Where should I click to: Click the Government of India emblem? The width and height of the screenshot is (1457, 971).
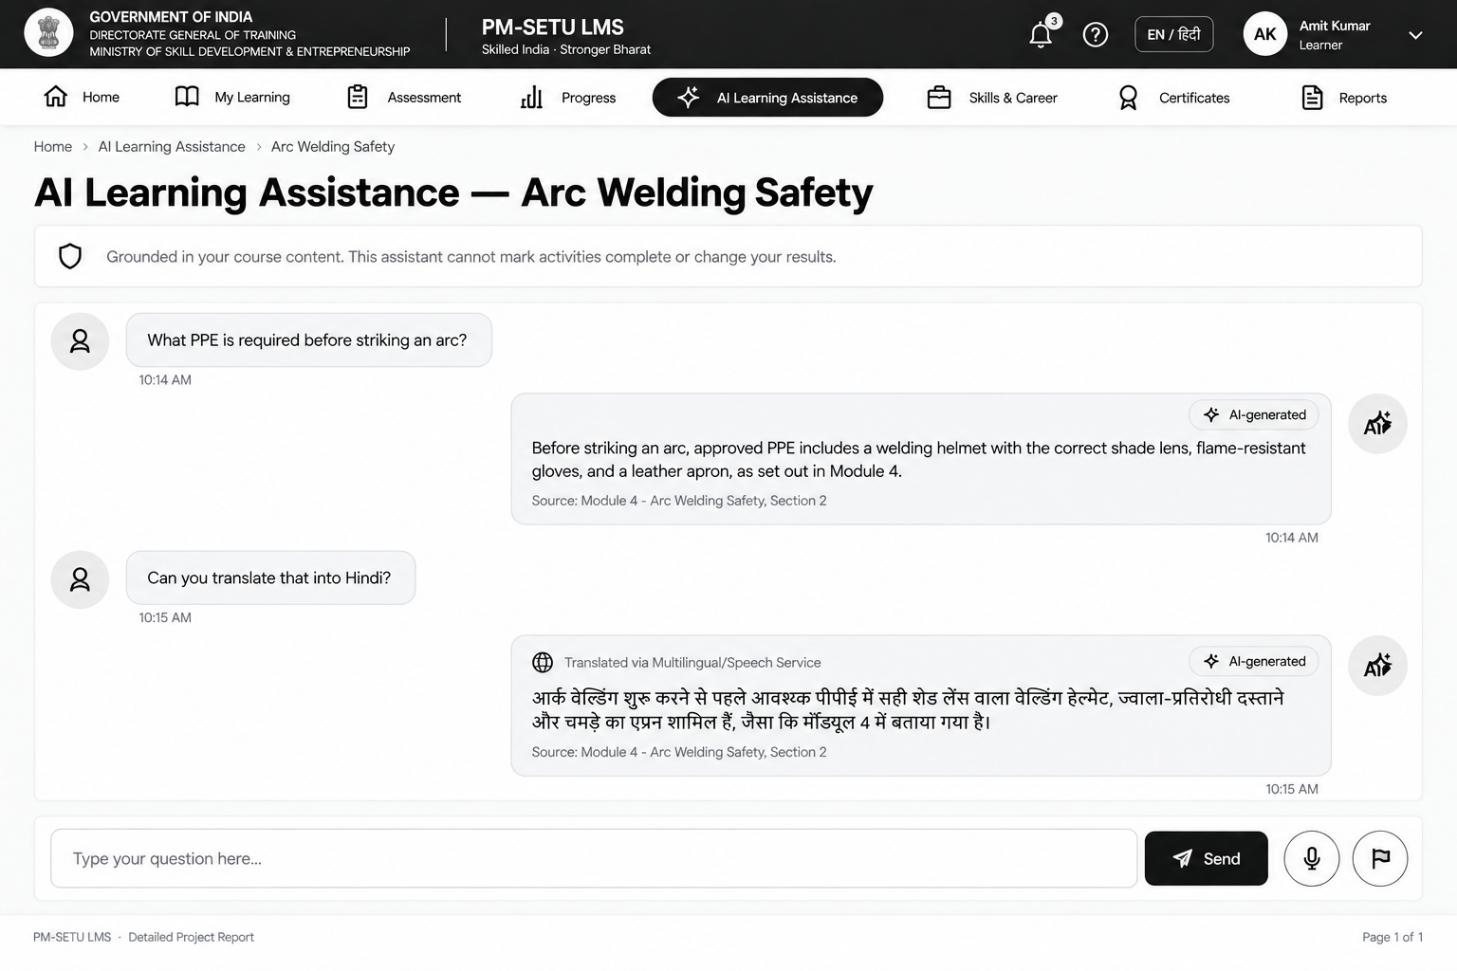coord(48,33)
